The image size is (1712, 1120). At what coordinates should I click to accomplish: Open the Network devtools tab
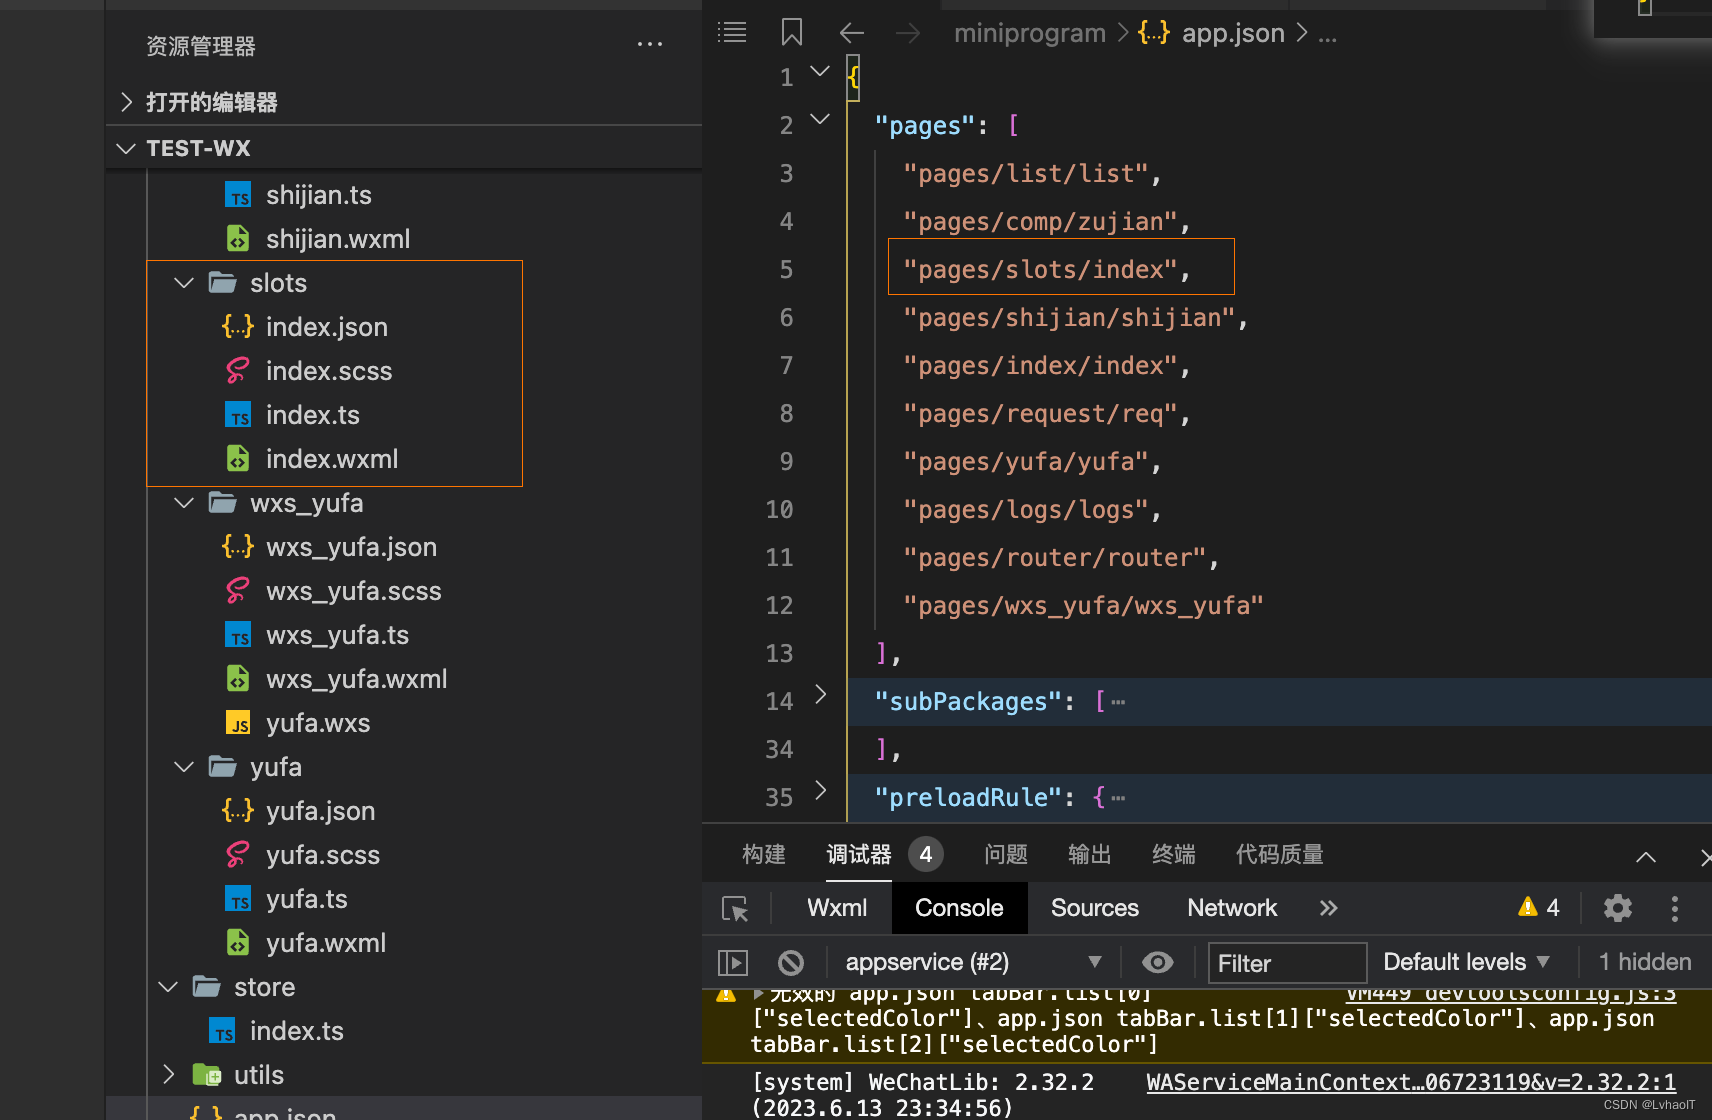point(1232,908)
